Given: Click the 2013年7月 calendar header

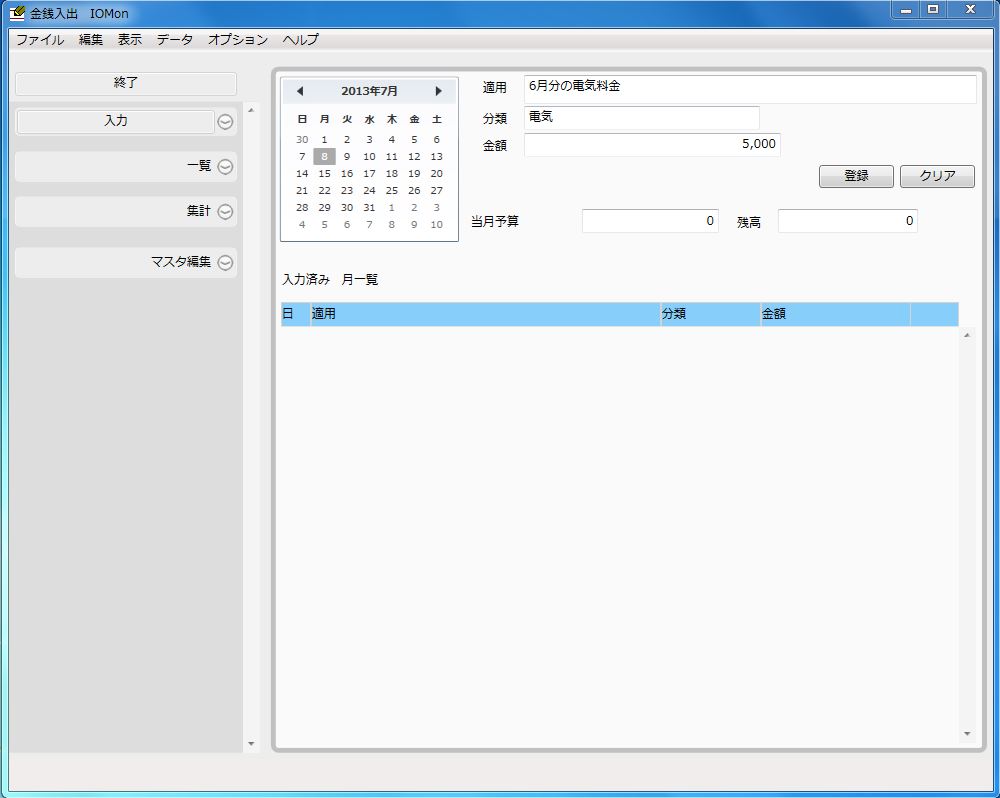Looking at the screenshot, I should tap(369, 91).
